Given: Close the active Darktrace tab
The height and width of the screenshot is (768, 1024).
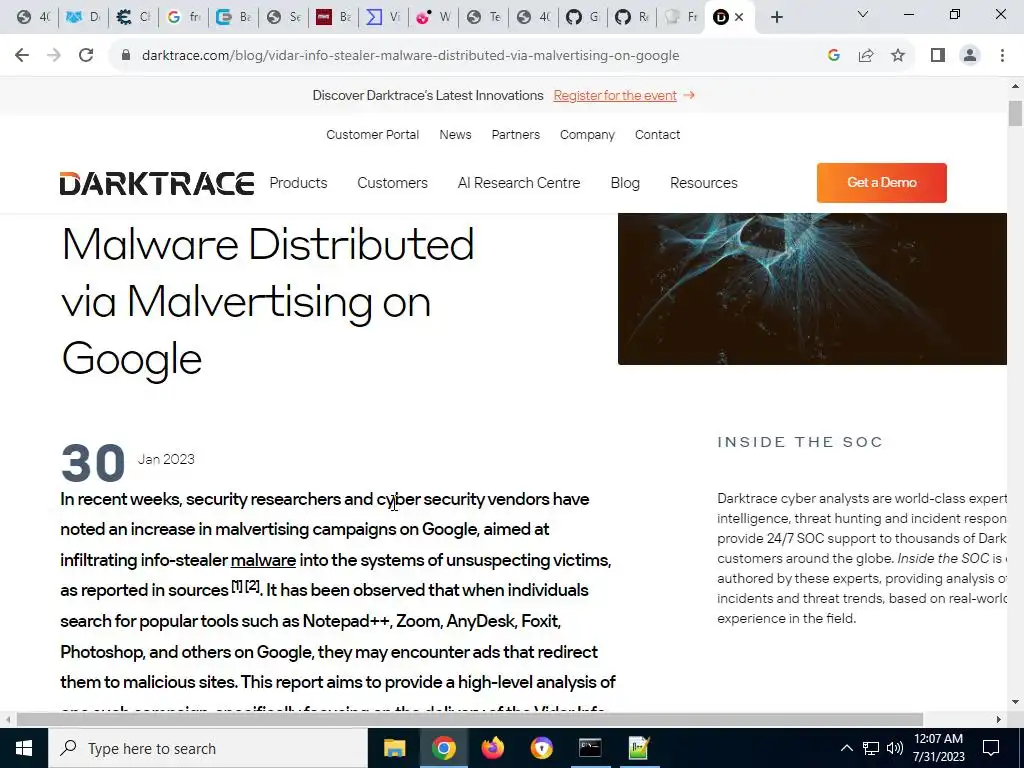Looking at the screenshot, I should (x=739, y=18).
